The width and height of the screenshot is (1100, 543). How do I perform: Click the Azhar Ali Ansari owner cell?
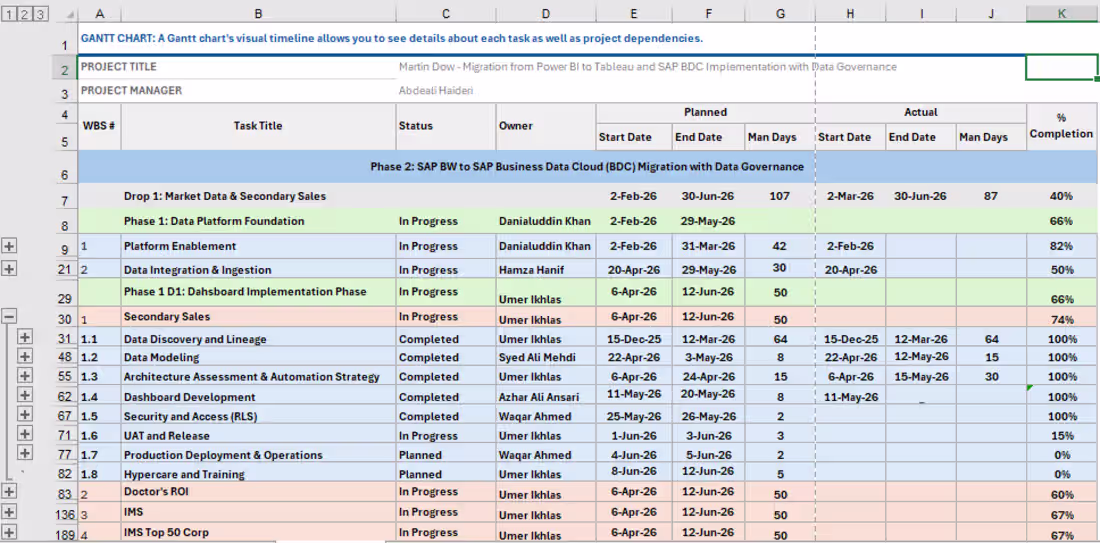(x=546, y=397)
